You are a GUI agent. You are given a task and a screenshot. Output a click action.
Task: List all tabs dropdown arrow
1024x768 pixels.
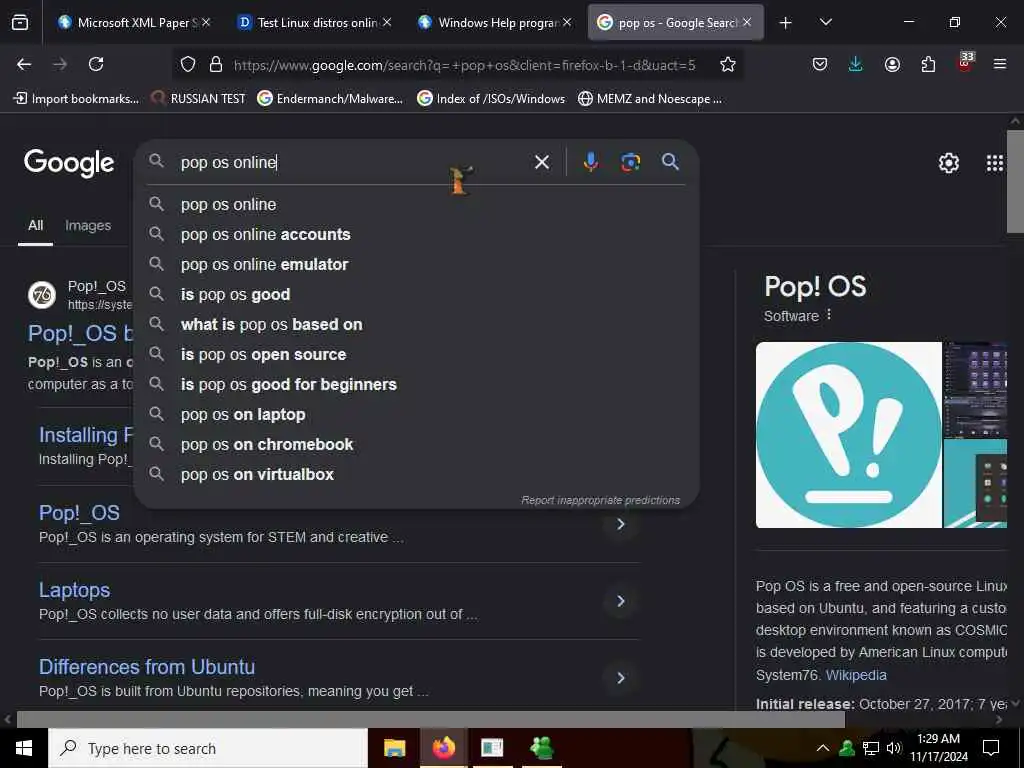pyautogui.click(x=825, y=22)
